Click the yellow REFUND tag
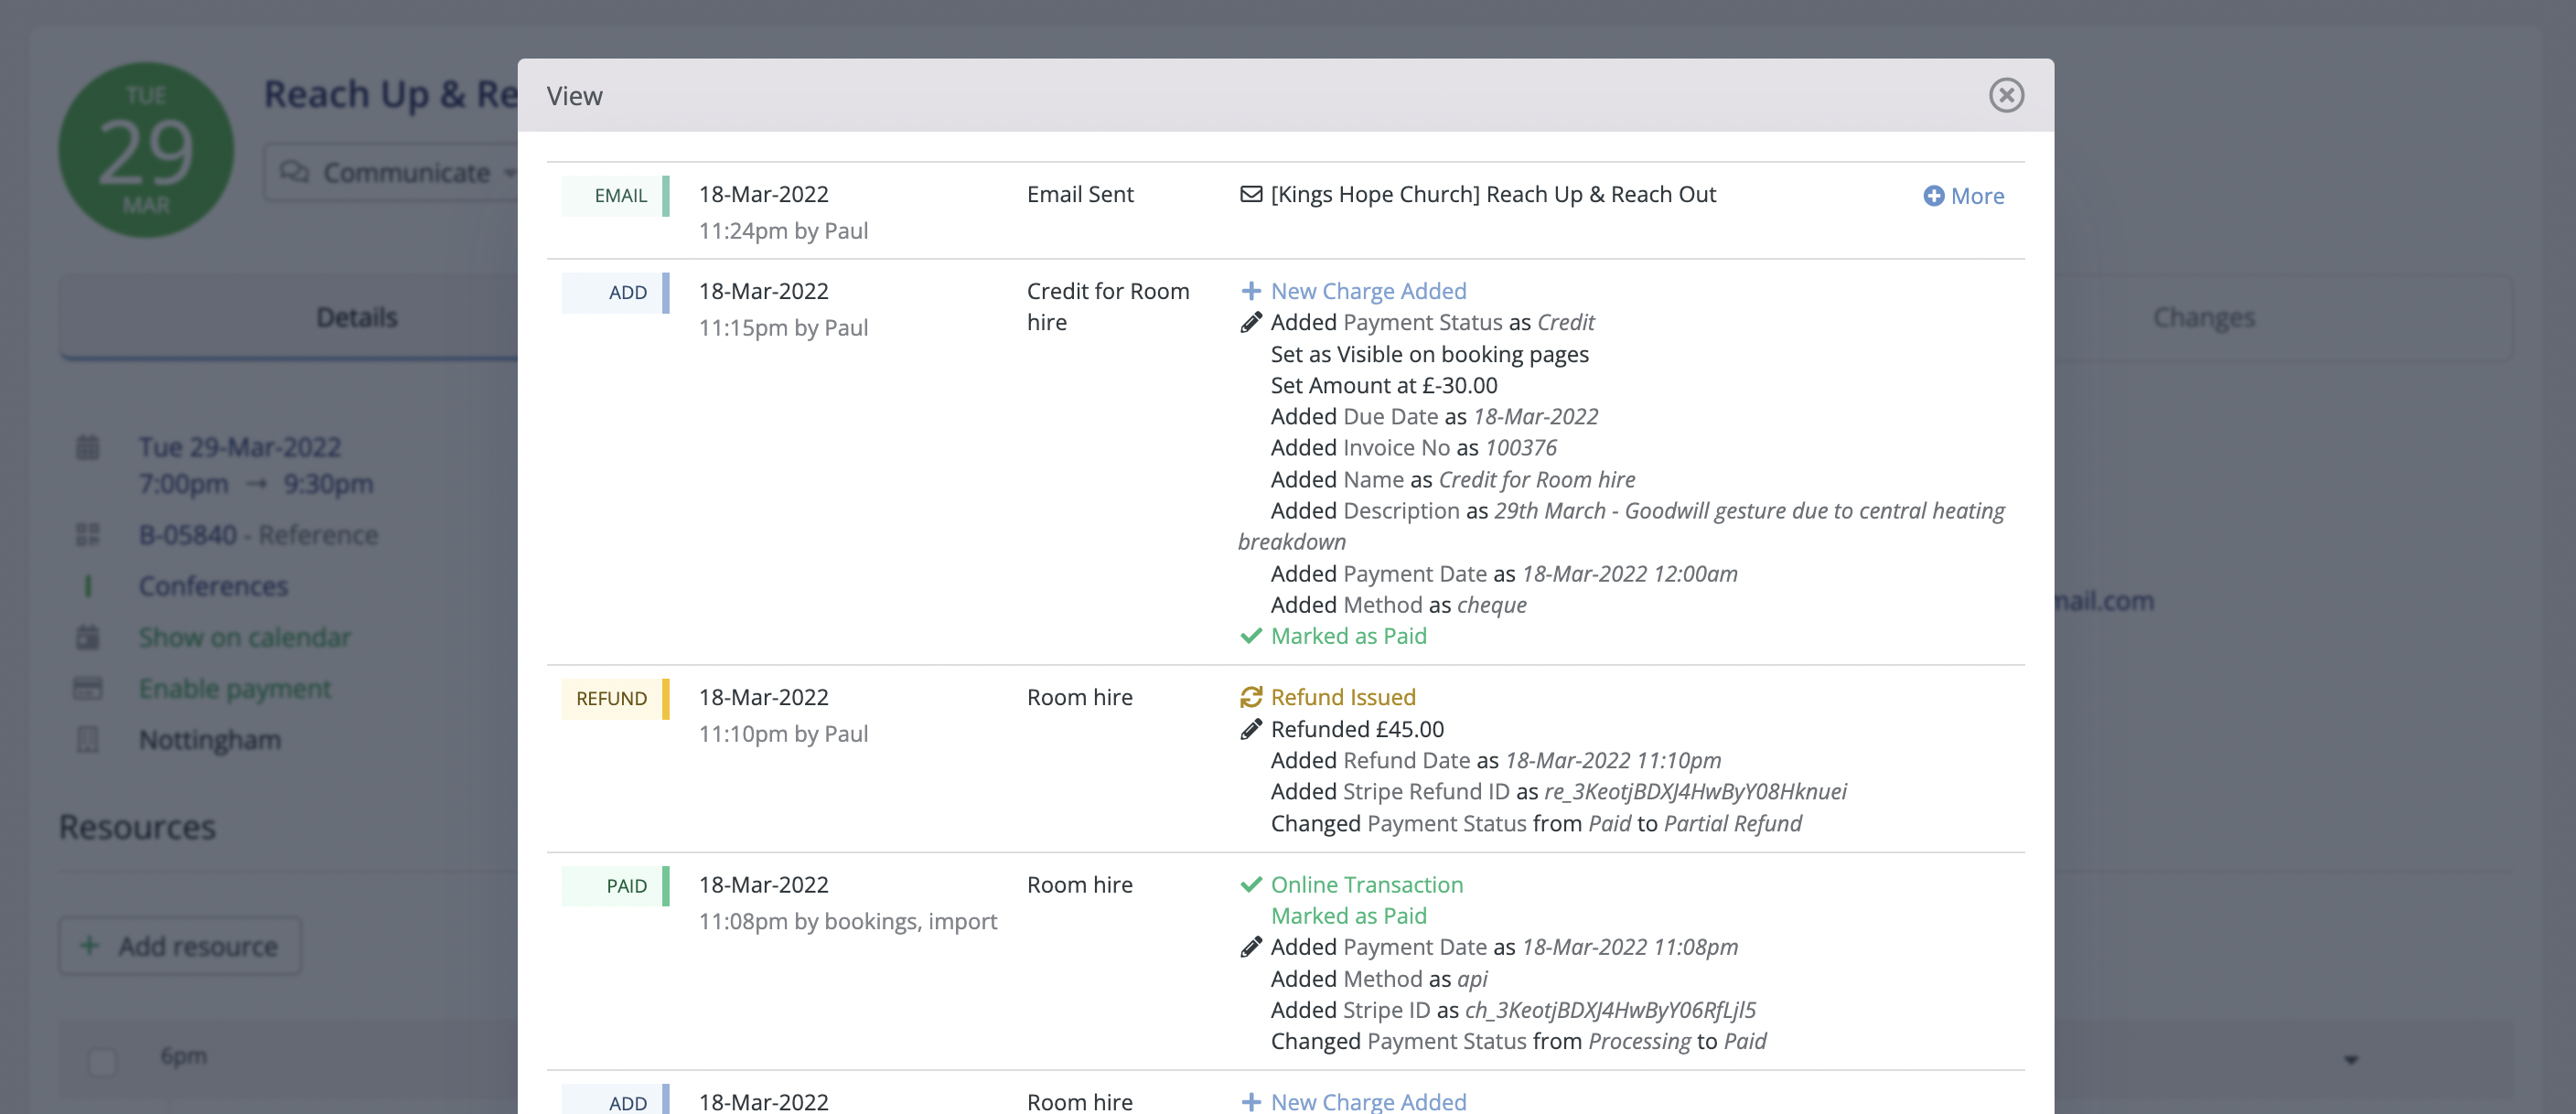 pos(614,698)
